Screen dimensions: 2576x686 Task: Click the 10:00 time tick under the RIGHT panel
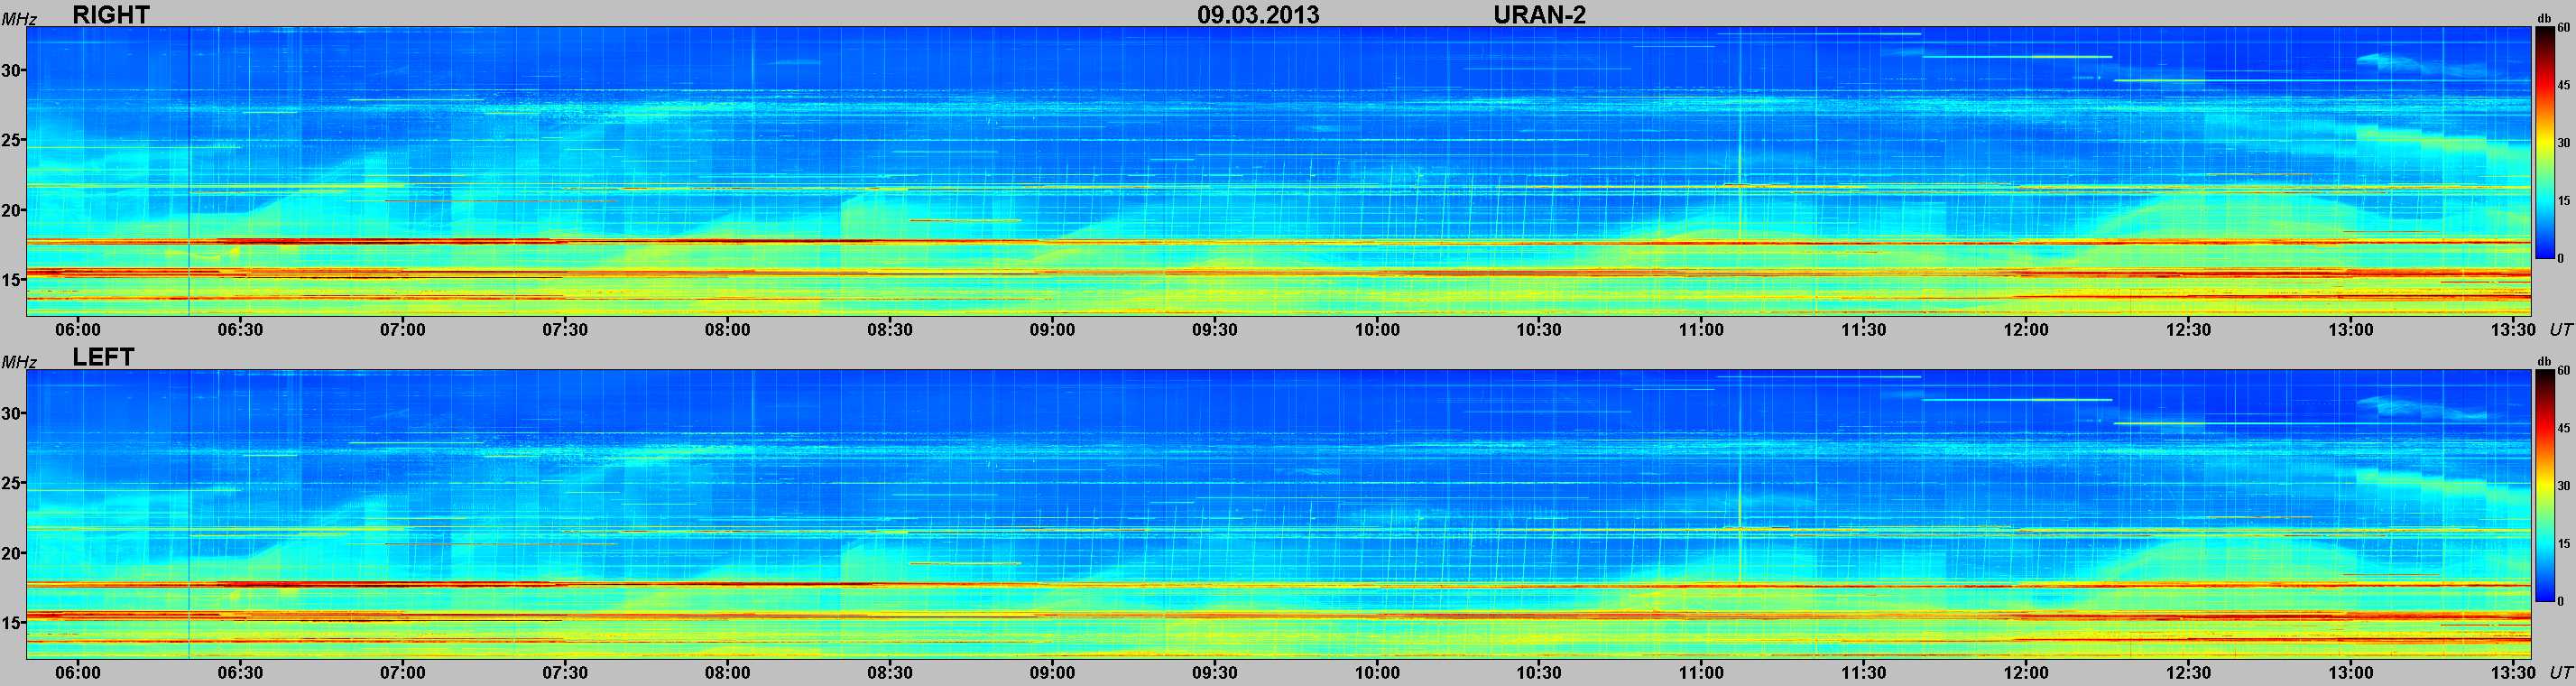click(x=1377, y=329)
